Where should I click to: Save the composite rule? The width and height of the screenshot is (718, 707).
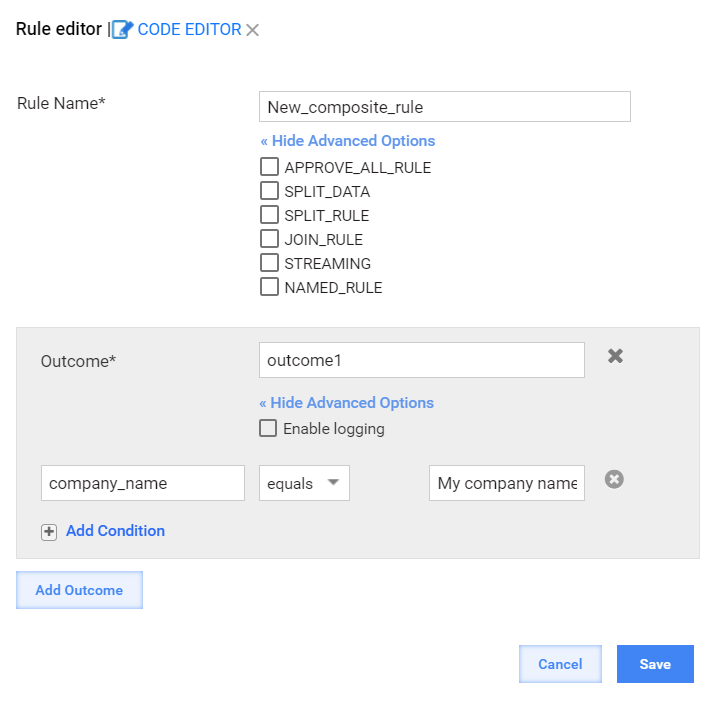pyautogui.click(x=655, y=664)
